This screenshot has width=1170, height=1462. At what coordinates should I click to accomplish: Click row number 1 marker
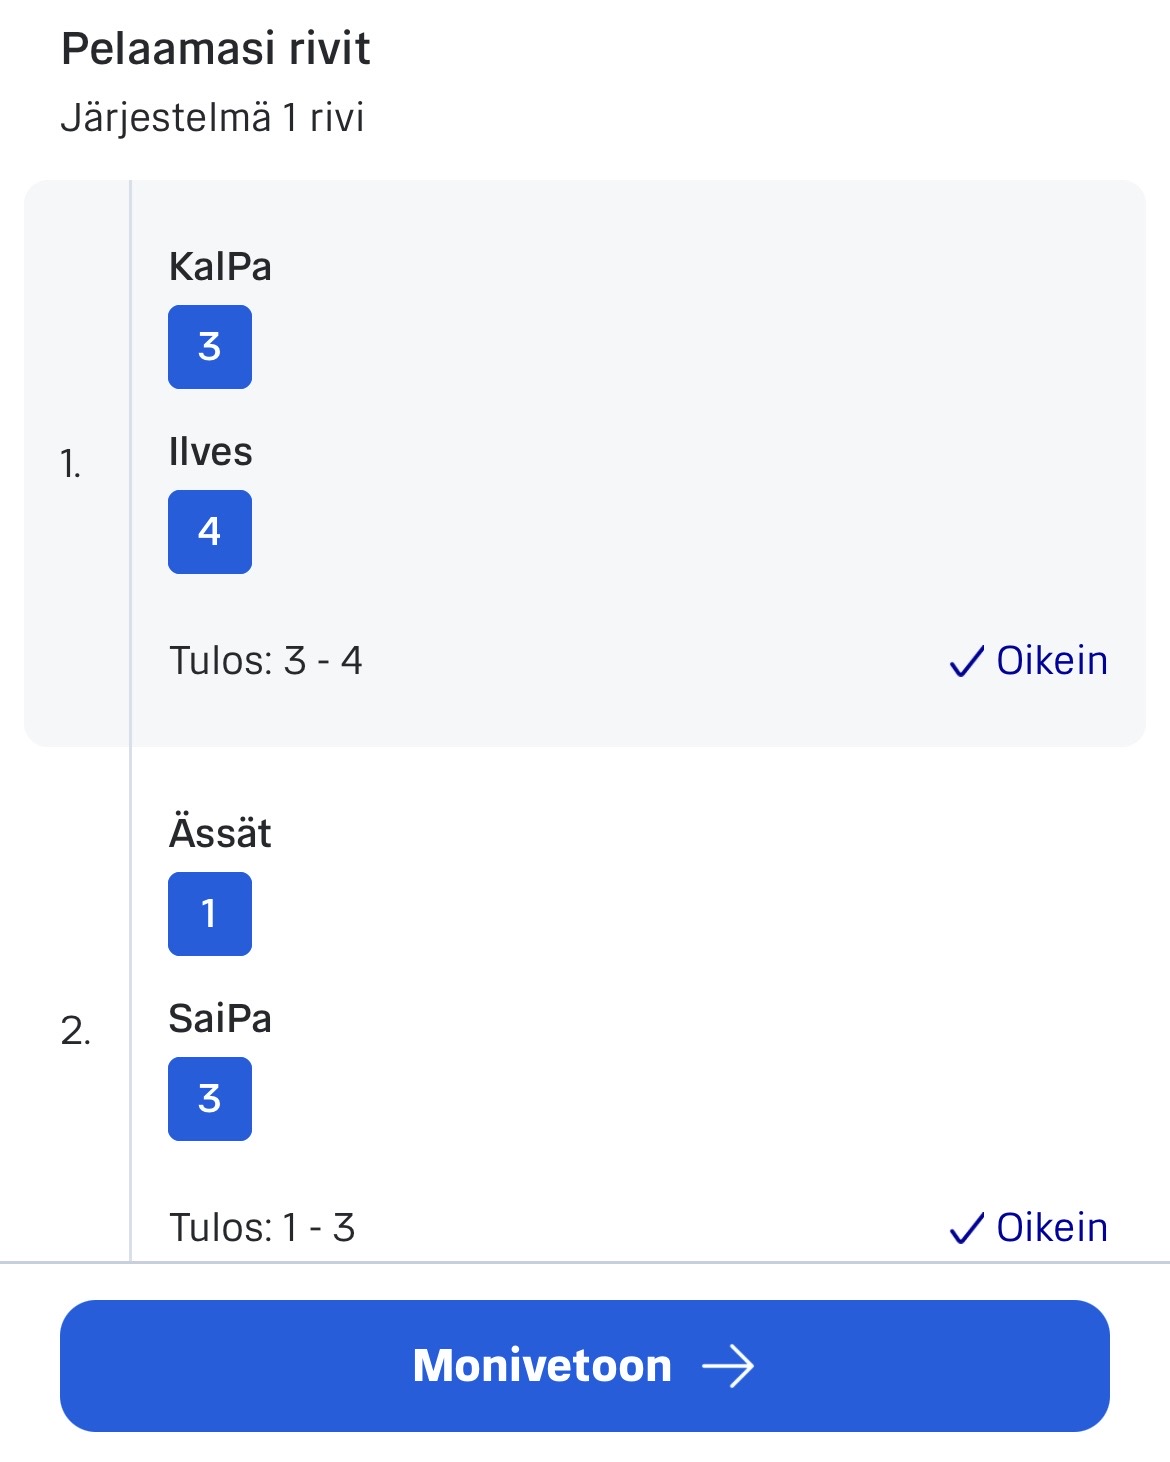tap(70, 464)
